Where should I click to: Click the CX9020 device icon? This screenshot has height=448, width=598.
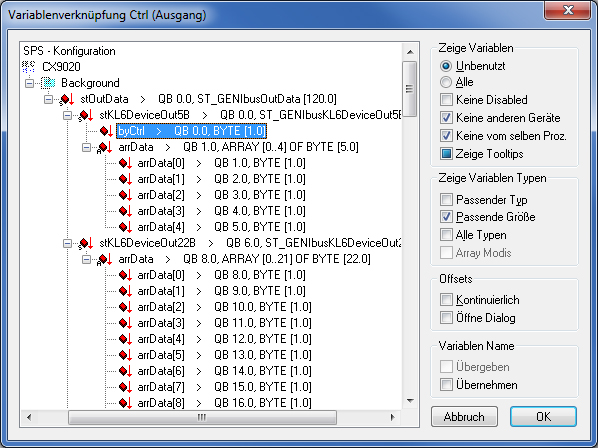[x=28, y=67]
